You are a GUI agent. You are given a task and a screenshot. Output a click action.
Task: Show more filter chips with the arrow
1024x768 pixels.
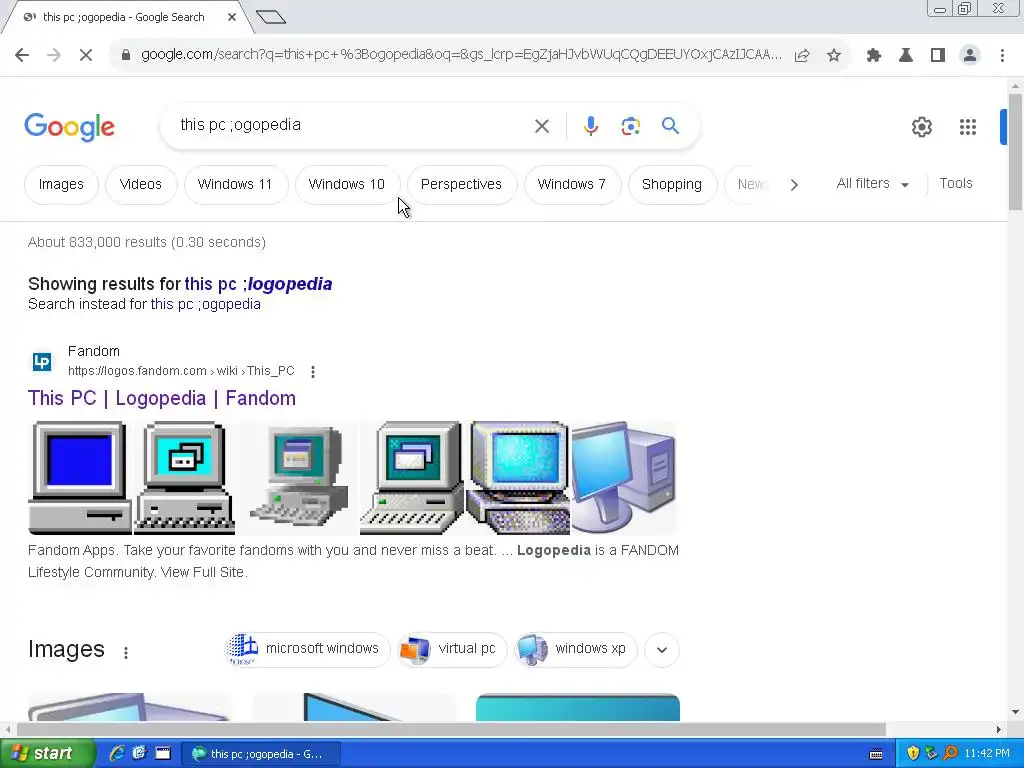(x=794, y=185)
